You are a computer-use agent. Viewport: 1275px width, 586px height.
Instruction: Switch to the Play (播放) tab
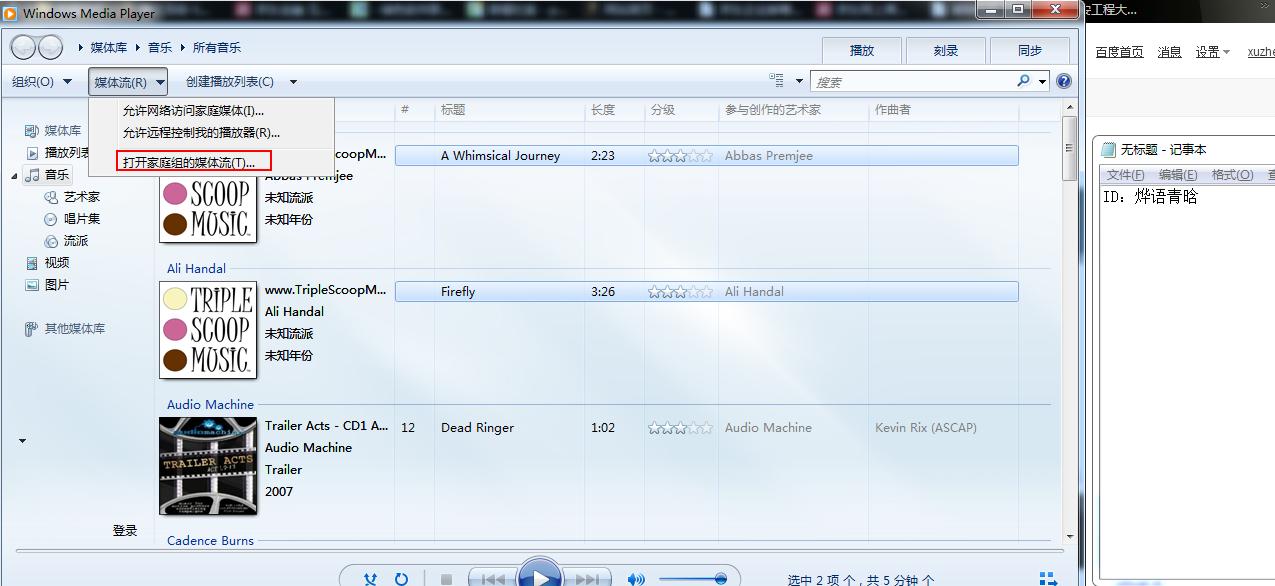[x=861, y=51]
